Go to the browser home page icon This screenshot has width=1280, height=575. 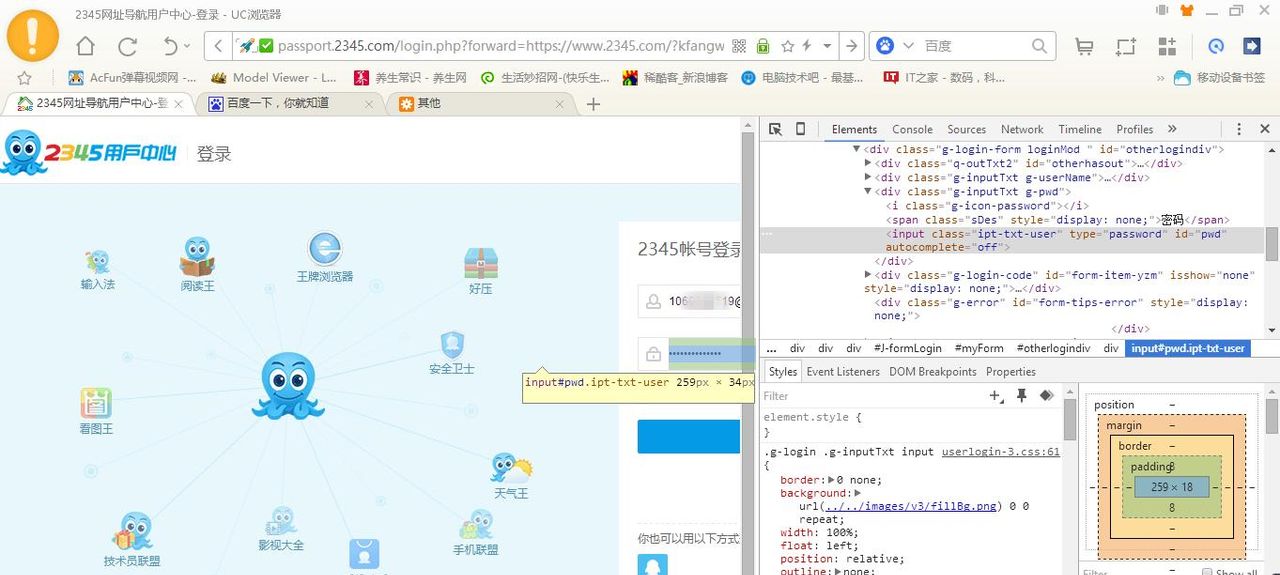point(86,46)
